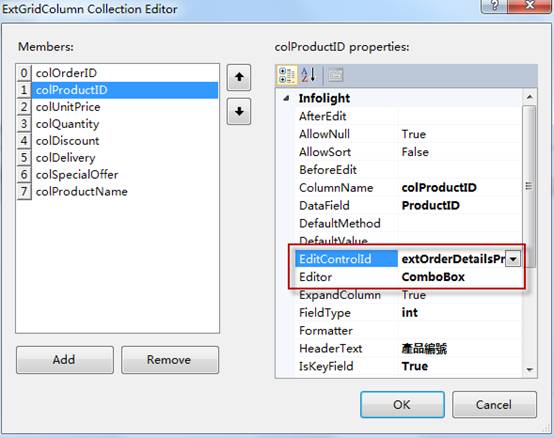Click the property grid scrollbar down arrow
This screenshot has width=554, height=438.
[x=529, y=369]
